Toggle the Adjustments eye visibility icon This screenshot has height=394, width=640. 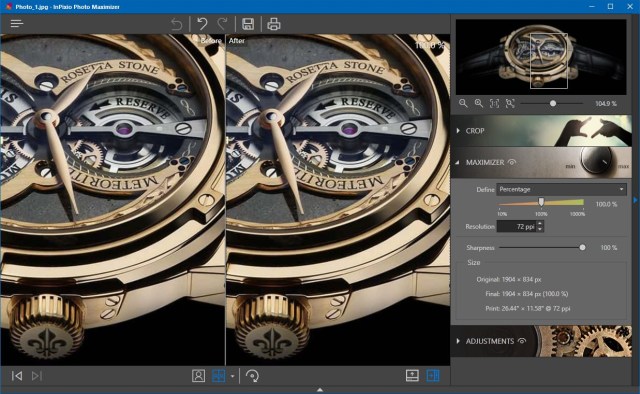pyautogui.click(x=522, y=341)
